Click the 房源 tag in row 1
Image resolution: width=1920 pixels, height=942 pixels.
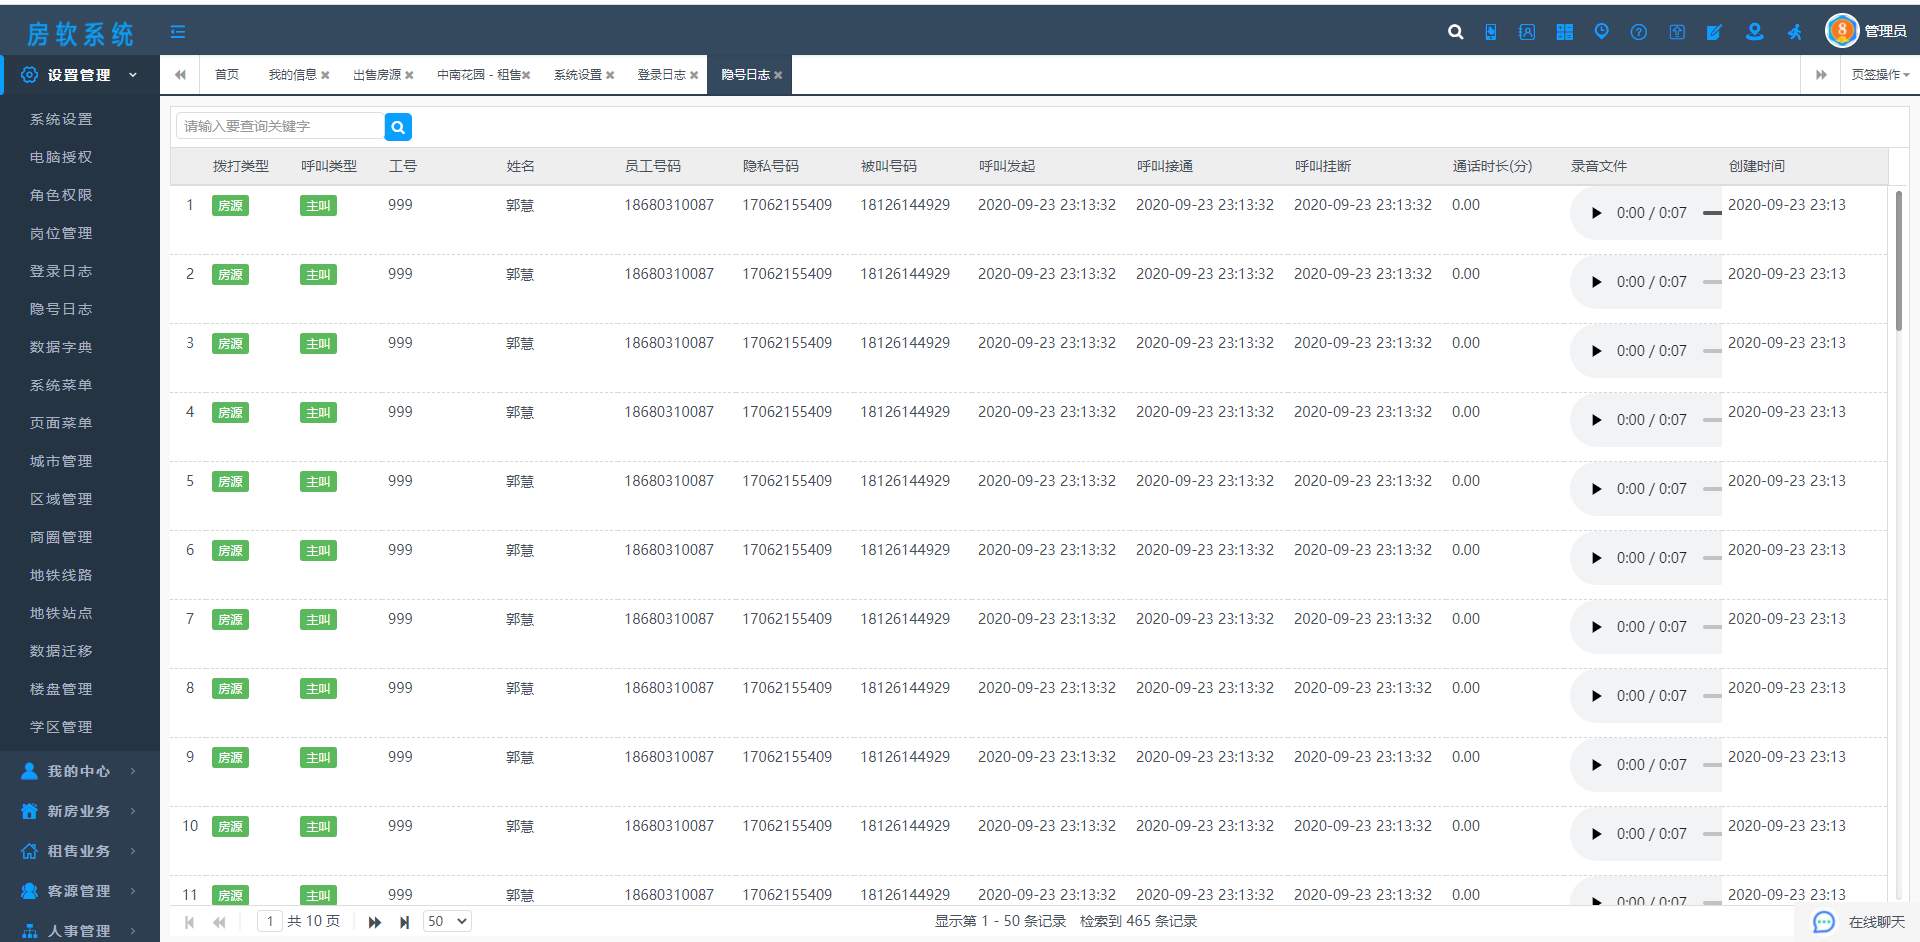[x=230, y=206]
